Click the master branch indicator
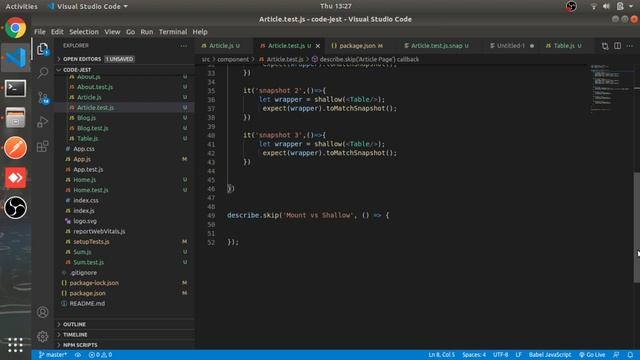This screenshot has height=360, width=640. (53, 355)
